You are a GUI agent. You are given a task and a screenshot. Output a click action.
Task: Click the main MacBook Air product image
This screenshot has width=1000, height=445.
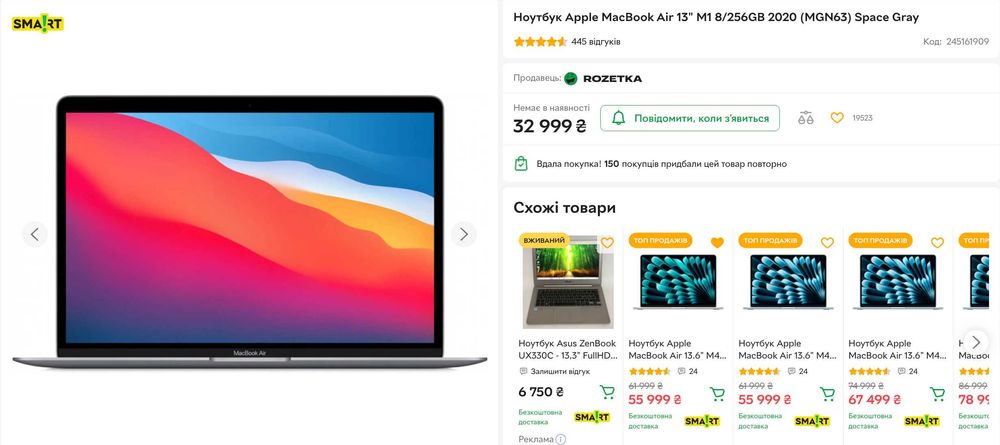click(249, 228)
